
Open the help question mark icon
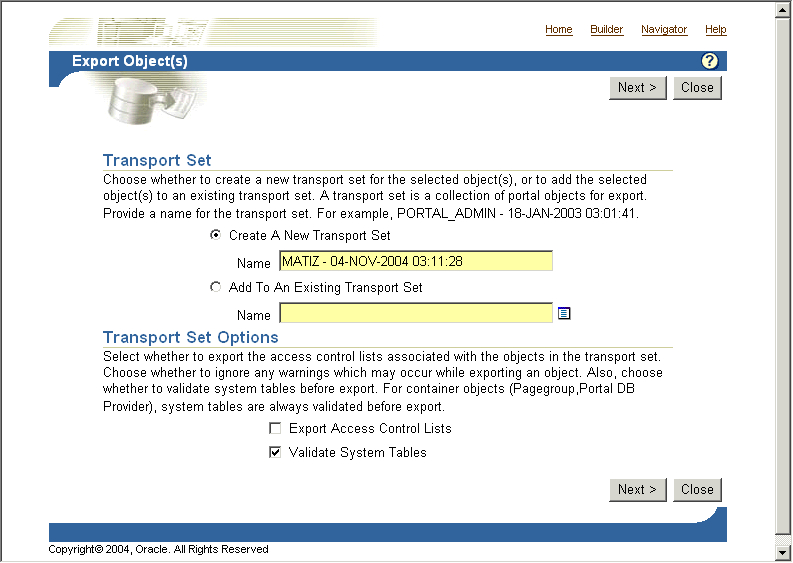pyautogui.click(x=709, y=61)
